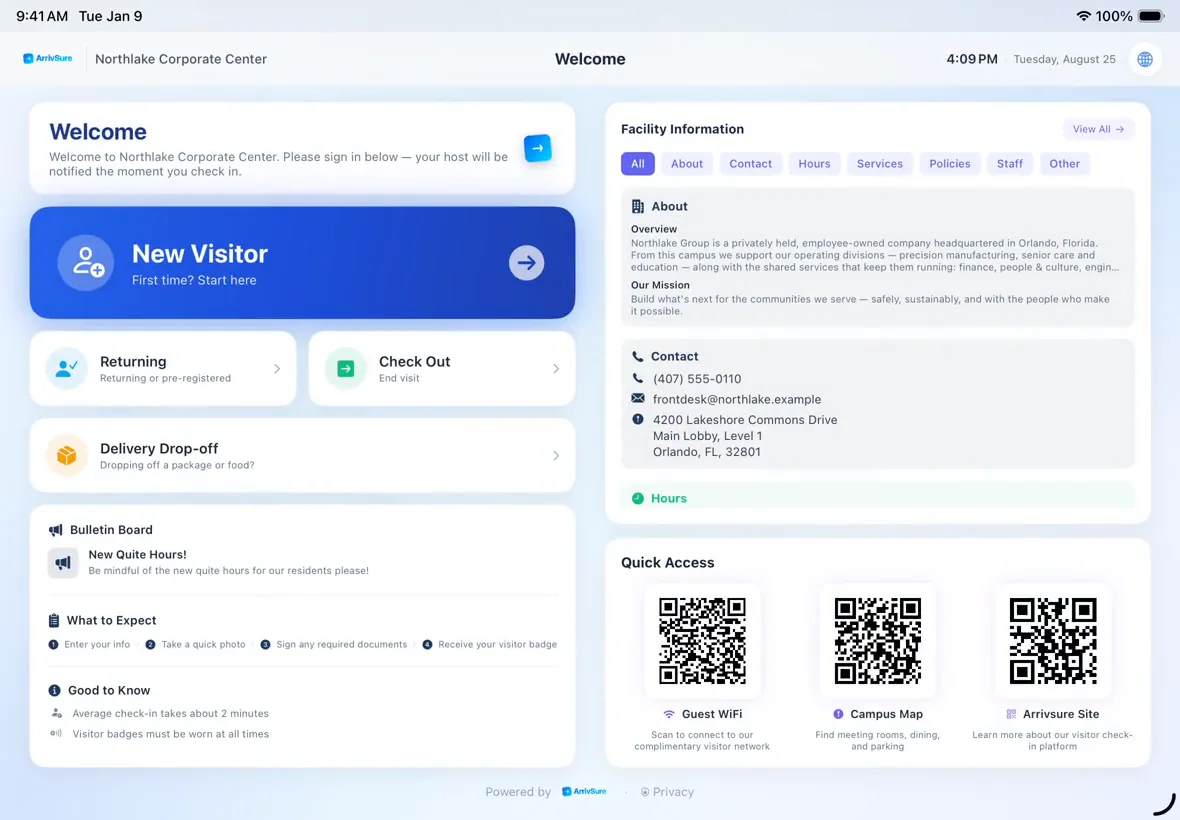The width and height of the screenshot is (1180, 820).
Task: Tap the New Quite Hours announcement icon
Action: tap(63, 563)
